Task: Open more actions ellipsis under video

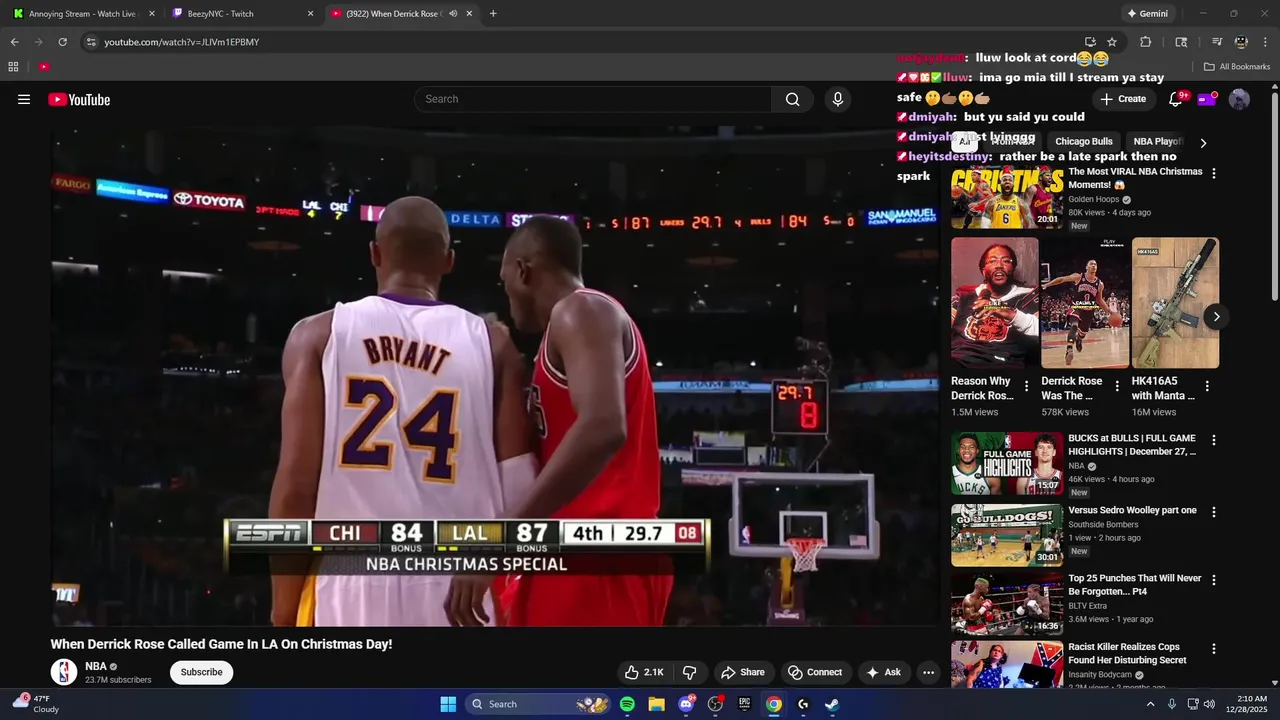Action: coord(928,672)
